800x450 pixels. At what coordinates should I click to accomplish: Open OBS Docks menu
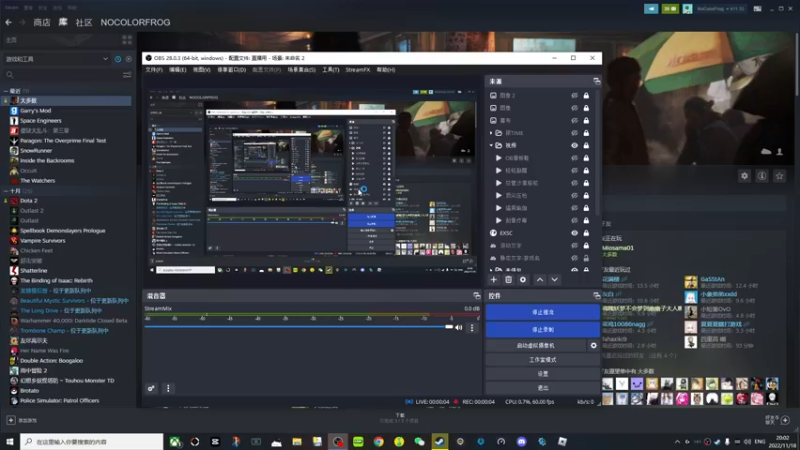[x=232, y=70]
